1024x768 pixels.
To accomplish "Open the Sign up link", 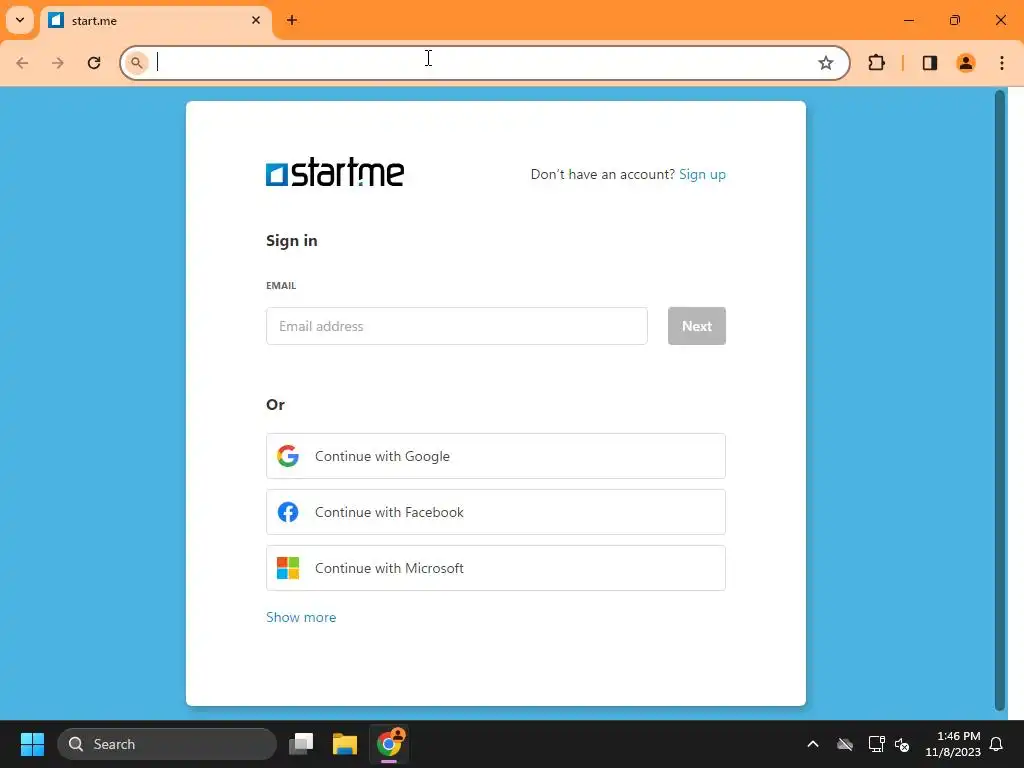I will (702, 174).
